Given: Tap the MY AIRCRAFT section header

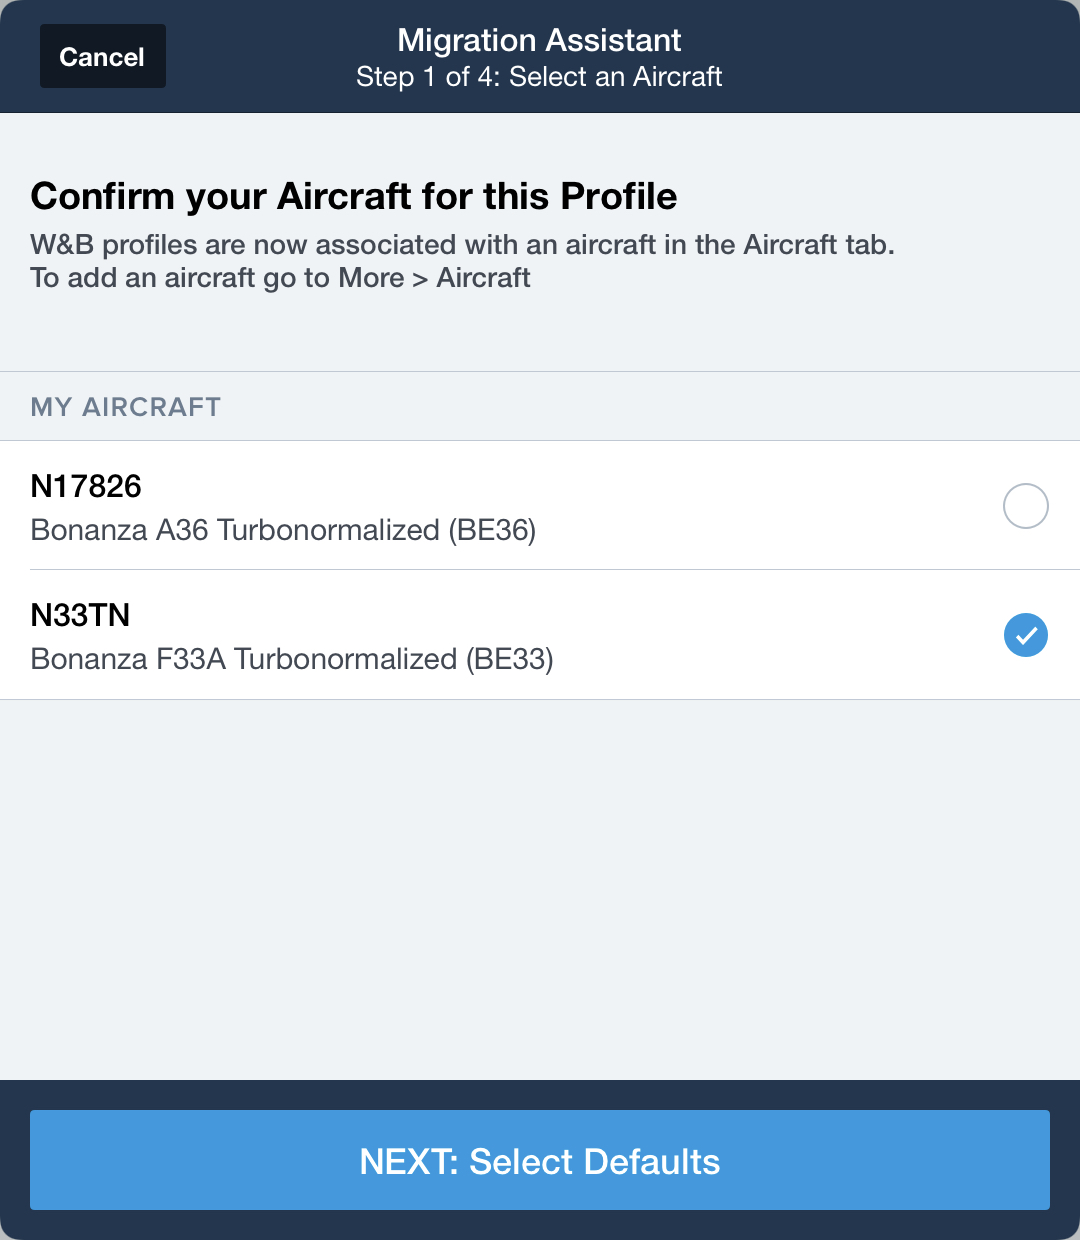Looking at the screenshot, I should point(126,407).
